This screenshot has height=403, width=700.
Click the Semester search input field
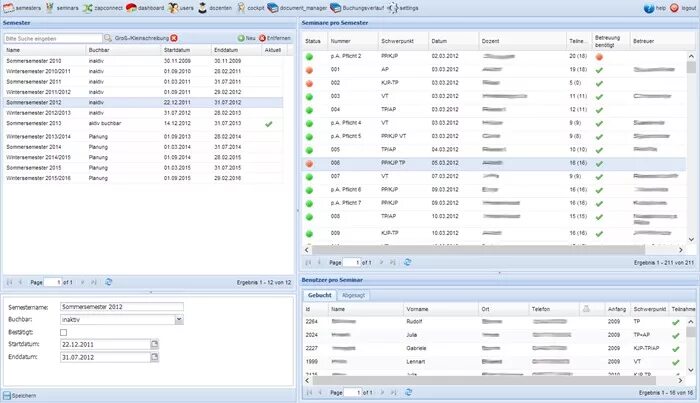[x=53, y=38]
